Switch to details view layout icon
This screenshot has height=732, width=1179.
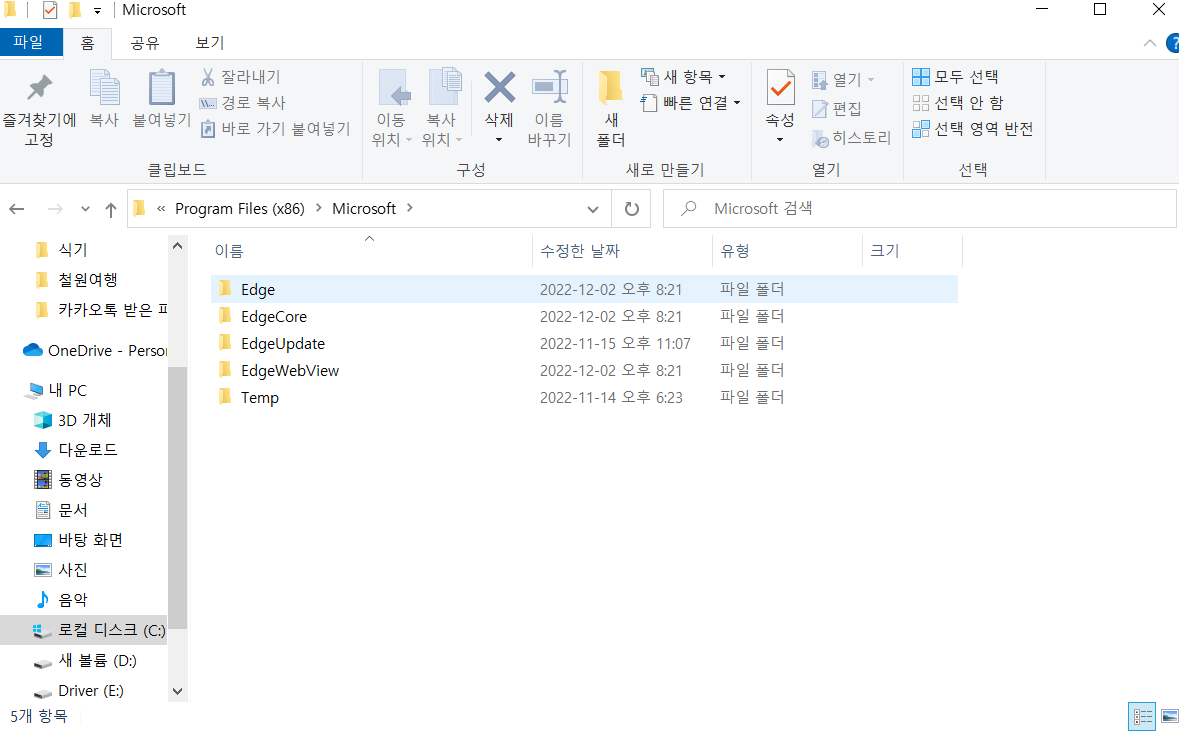click(1143, 716)
